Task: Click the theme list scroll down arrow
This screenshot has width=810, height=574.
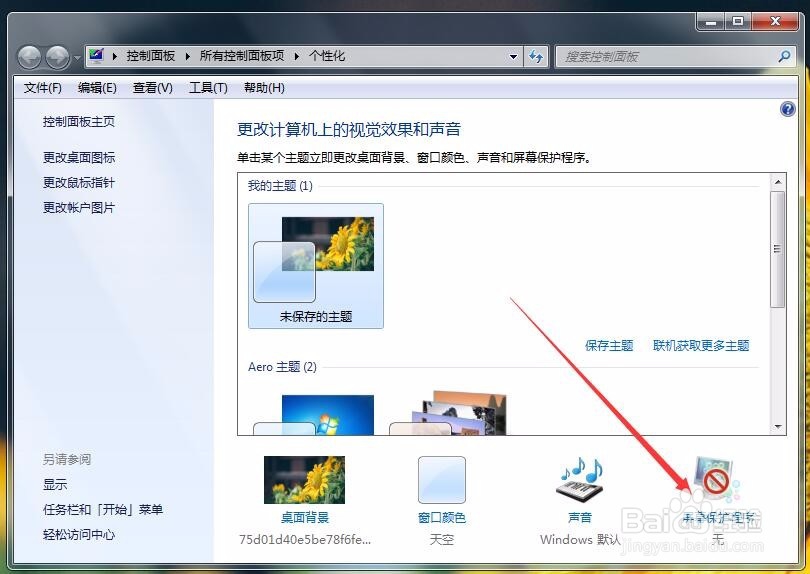Action: [x=777, y=427]
